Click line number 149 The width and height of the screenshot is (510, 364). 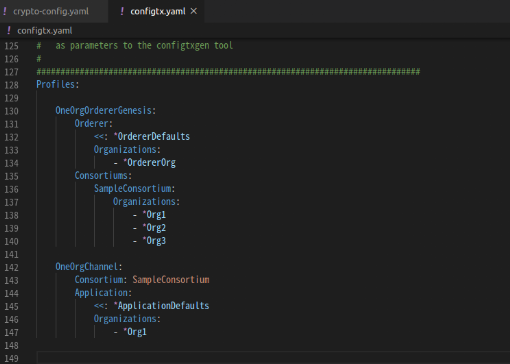tap(11, 358)
